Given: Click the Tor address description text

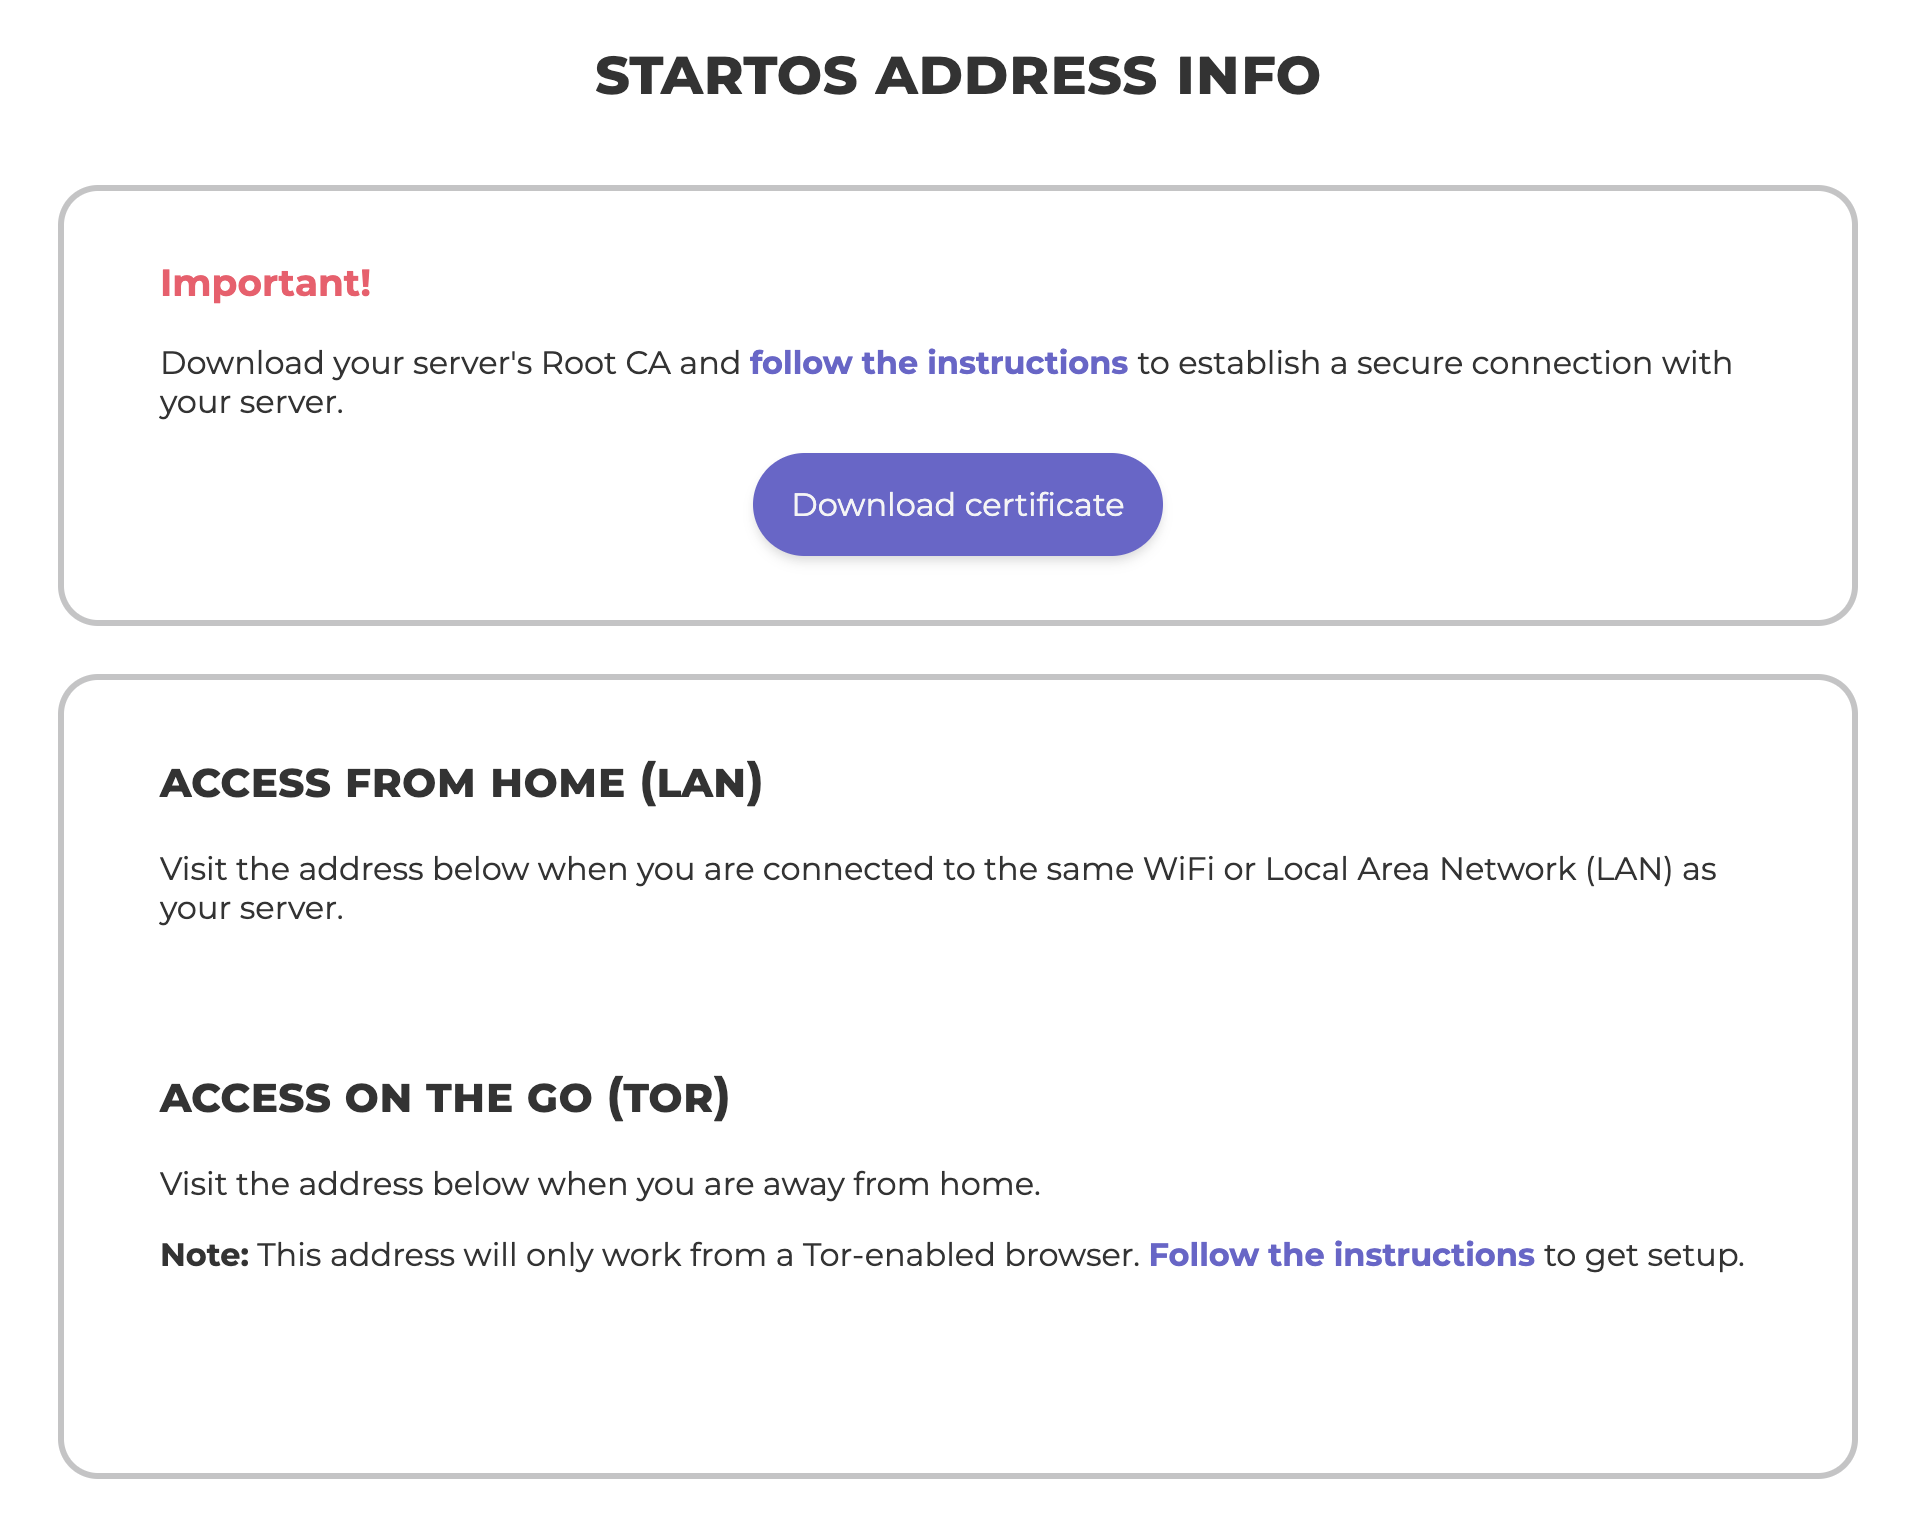Looking at the screenshot, I should pos(600,1183).
